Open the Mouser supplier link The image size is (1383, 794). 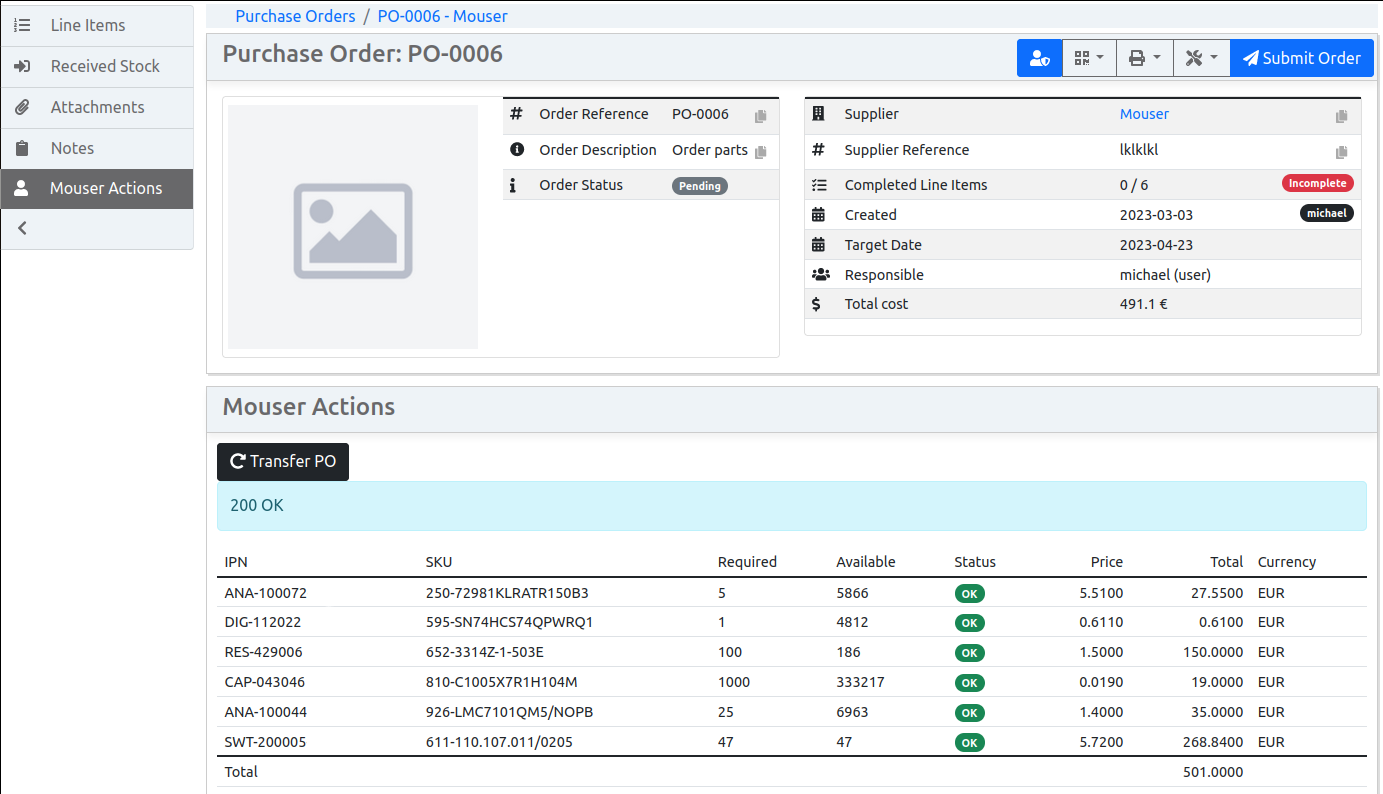[x=1144, y=113]
